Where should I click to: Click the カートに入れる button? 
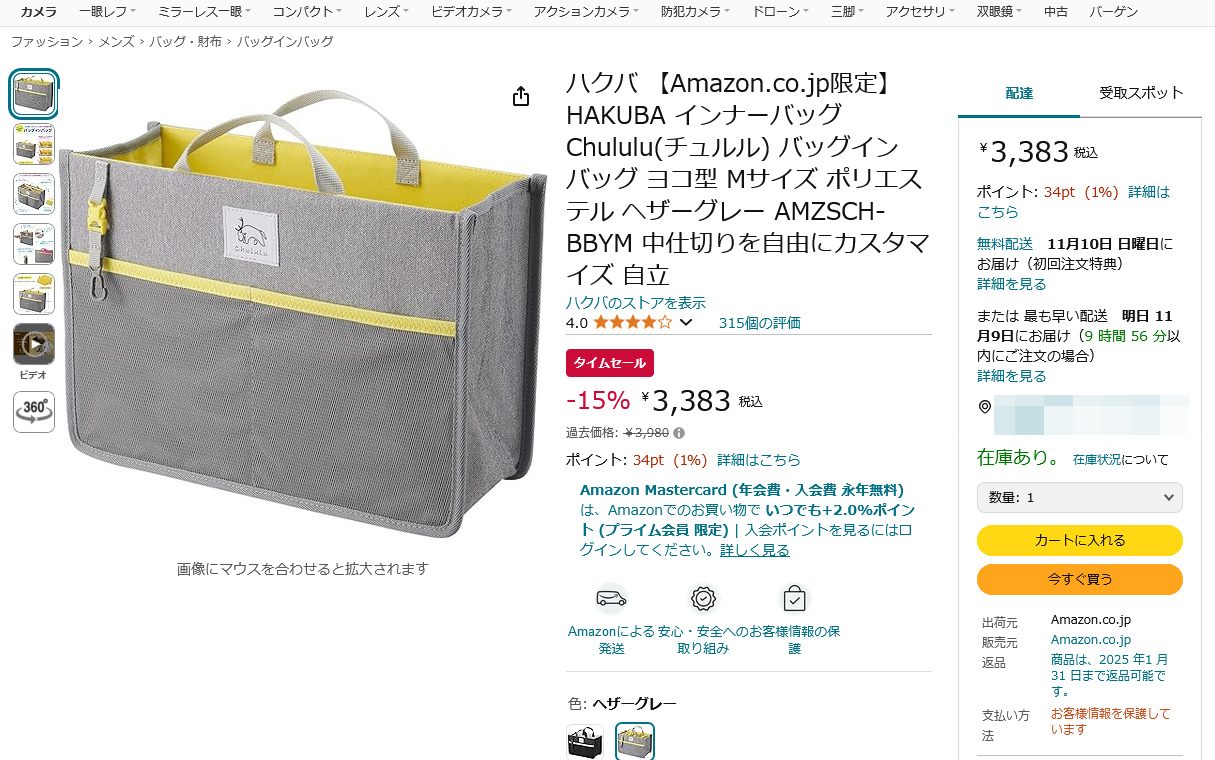click(1080, 540)
